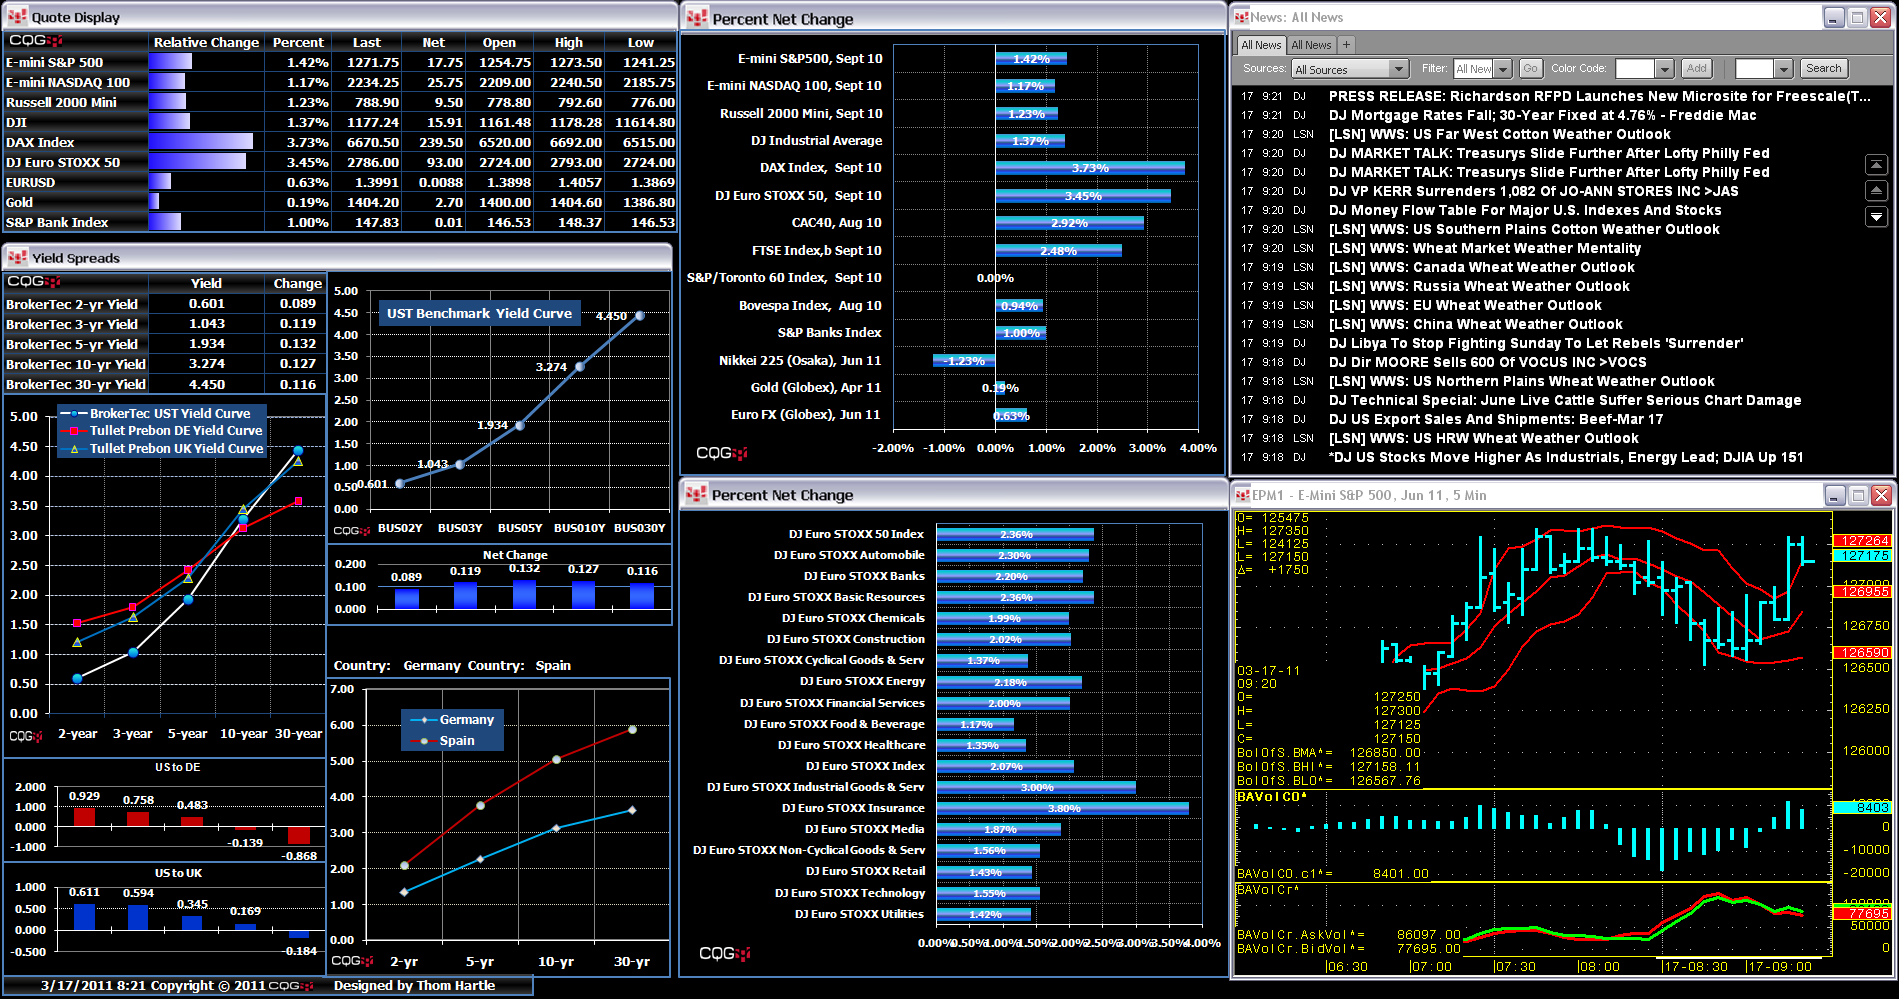Click the CQG logo in Yield Spreads table header
Viewport: 1899px width, 999px height.
[34, 282]
